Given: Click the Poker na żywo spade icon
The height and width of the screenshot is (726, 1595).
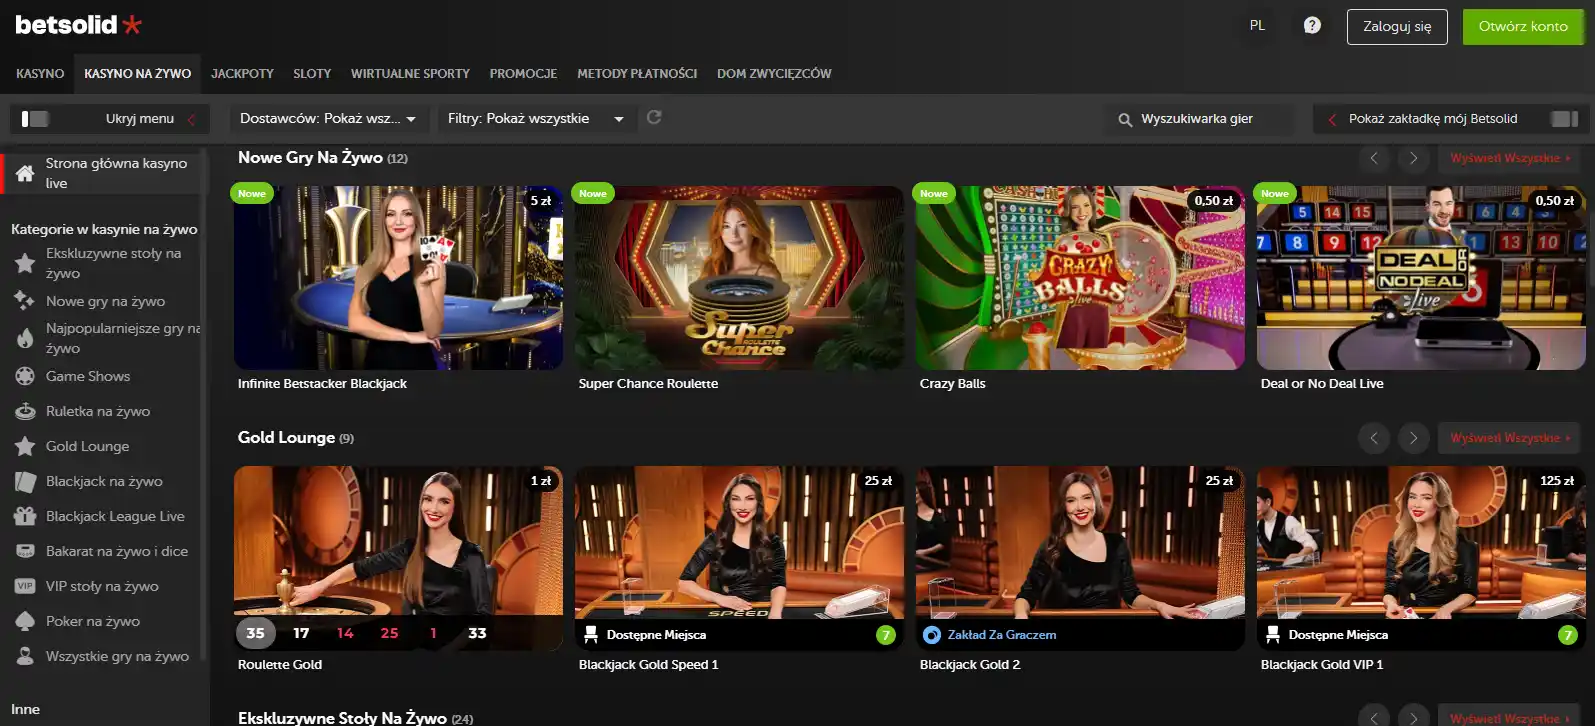Looking at the screenshot, I should pos(25,622).
